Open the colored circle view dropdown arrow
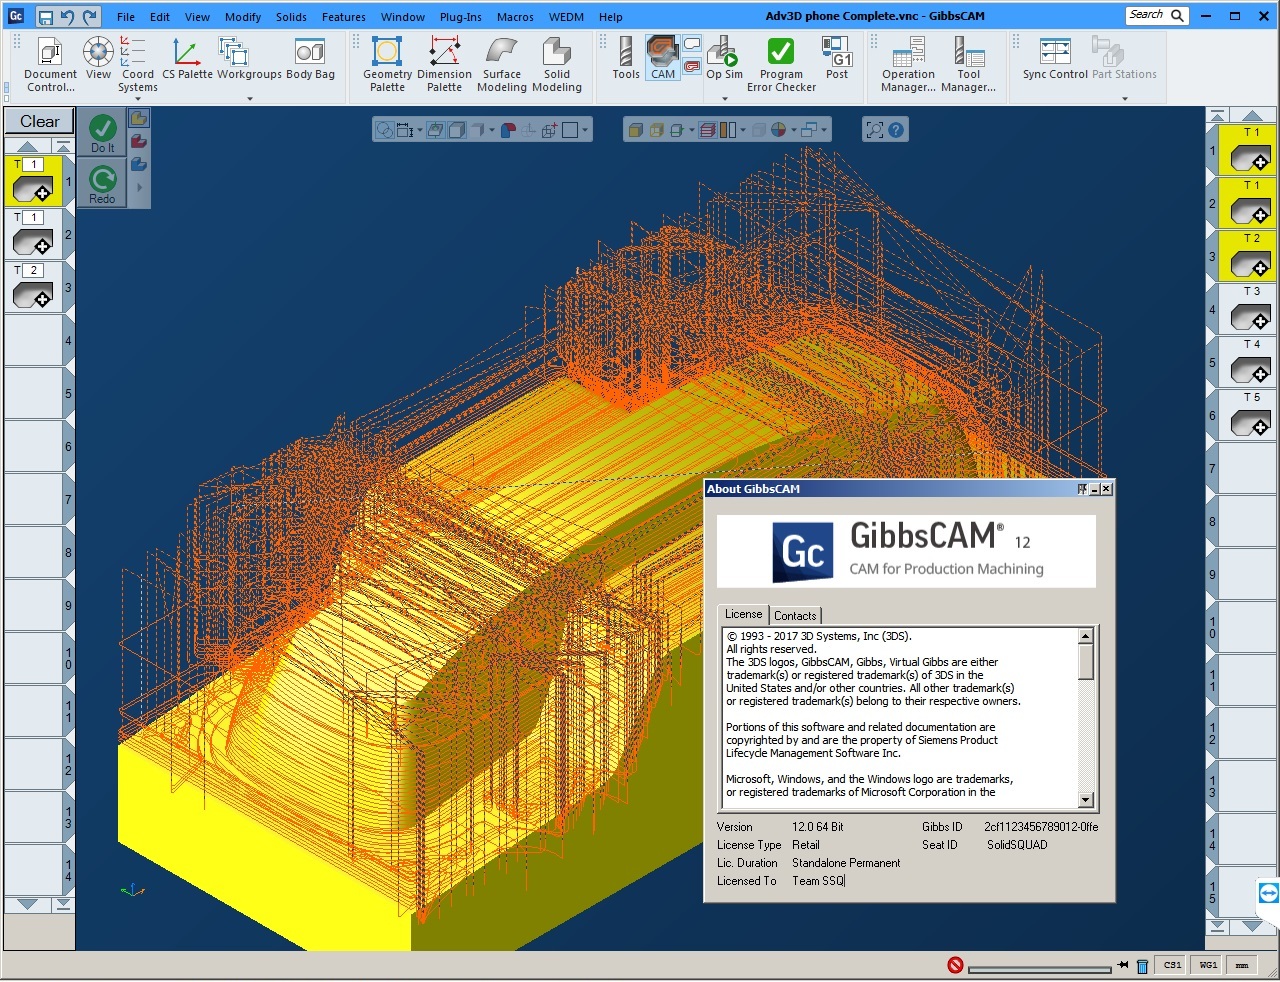The height and width of the screenshot is (982, 1280). tap(793, 130)
